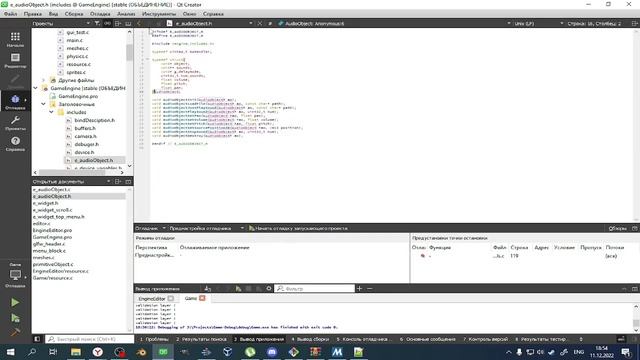
Task: Click the filter tree icon in Projects panel
Action: (97, 23)
